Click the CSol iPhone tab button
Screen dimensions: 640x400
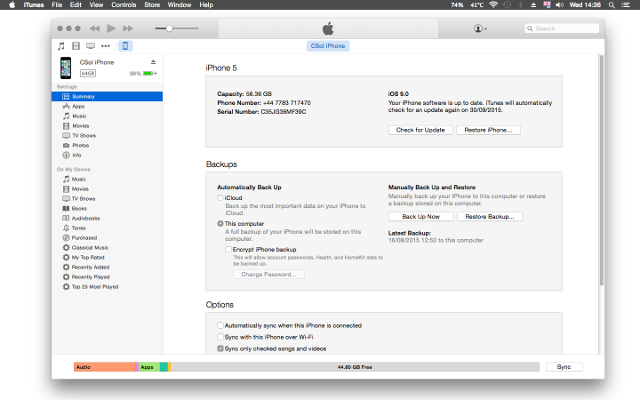(328, 46)
